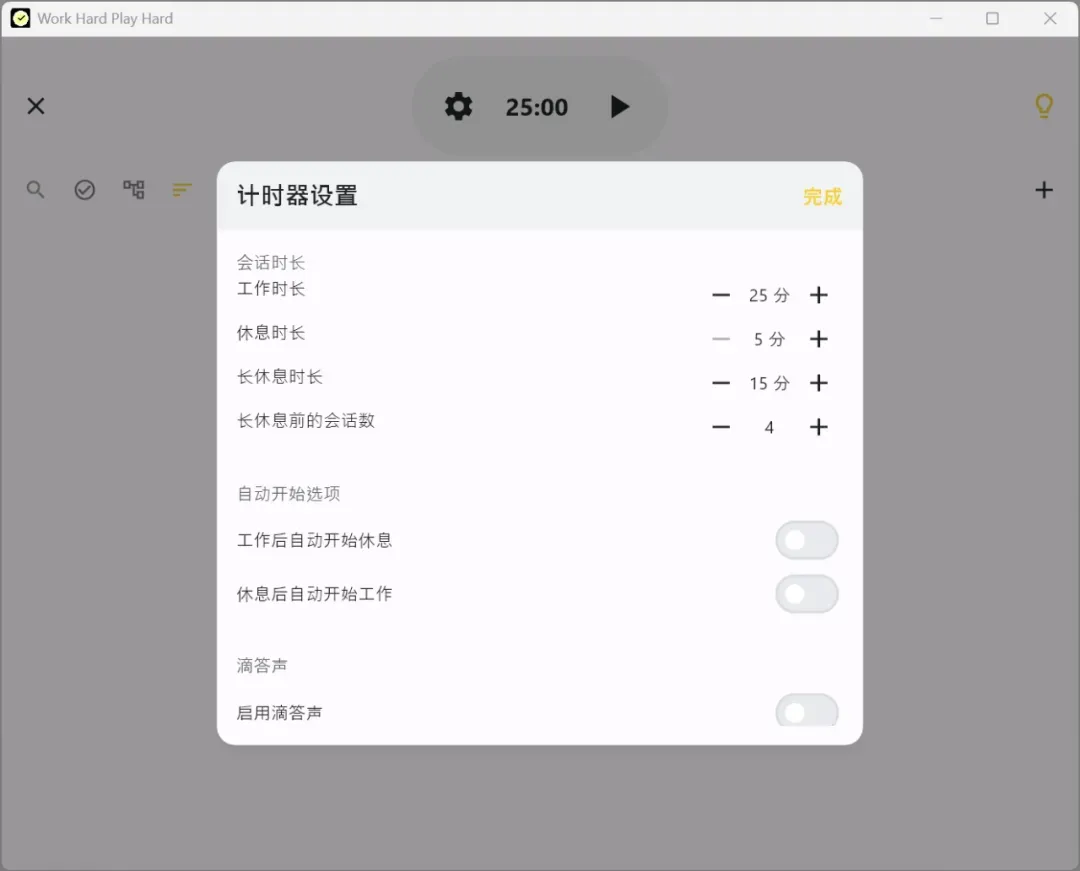Viewport: 1080px width, 871px height.
Task: Click the 自动开始选项 section label
Action: [x=289, y=494]
